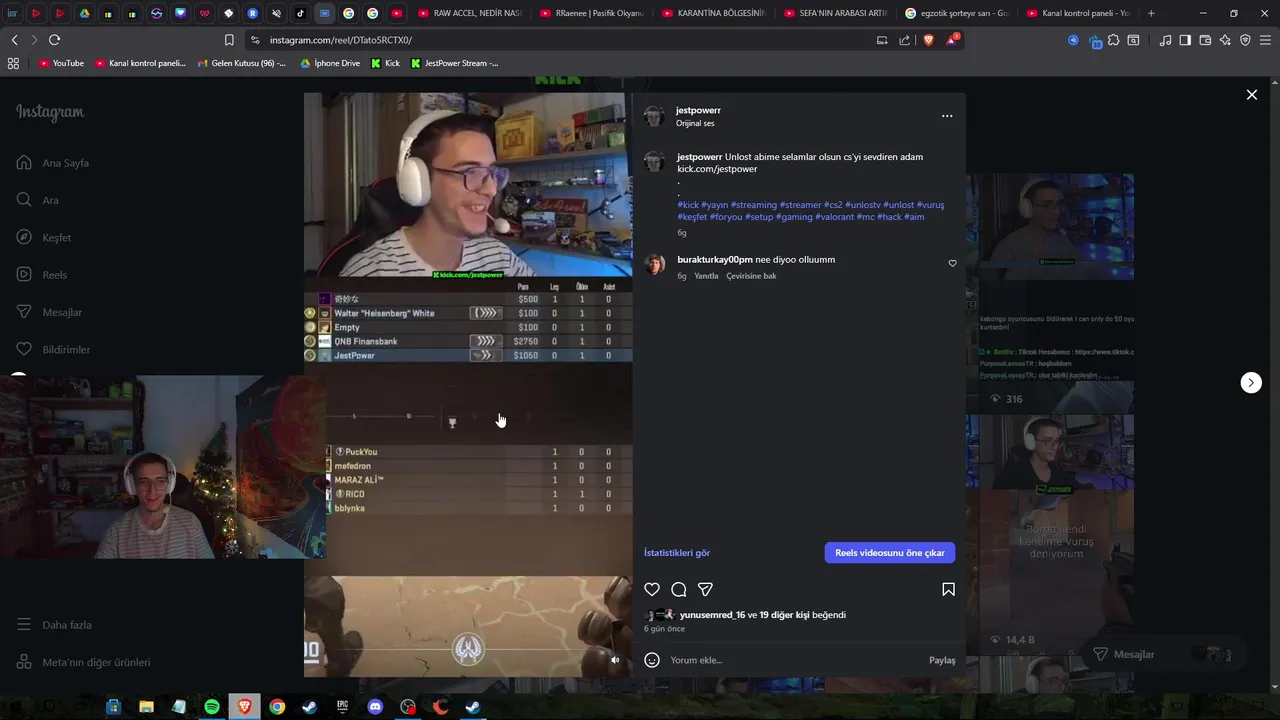This screenshot has width=1280, height=720.
Task: Open the three-dot more options menu
Action: (x=947, y=116)
